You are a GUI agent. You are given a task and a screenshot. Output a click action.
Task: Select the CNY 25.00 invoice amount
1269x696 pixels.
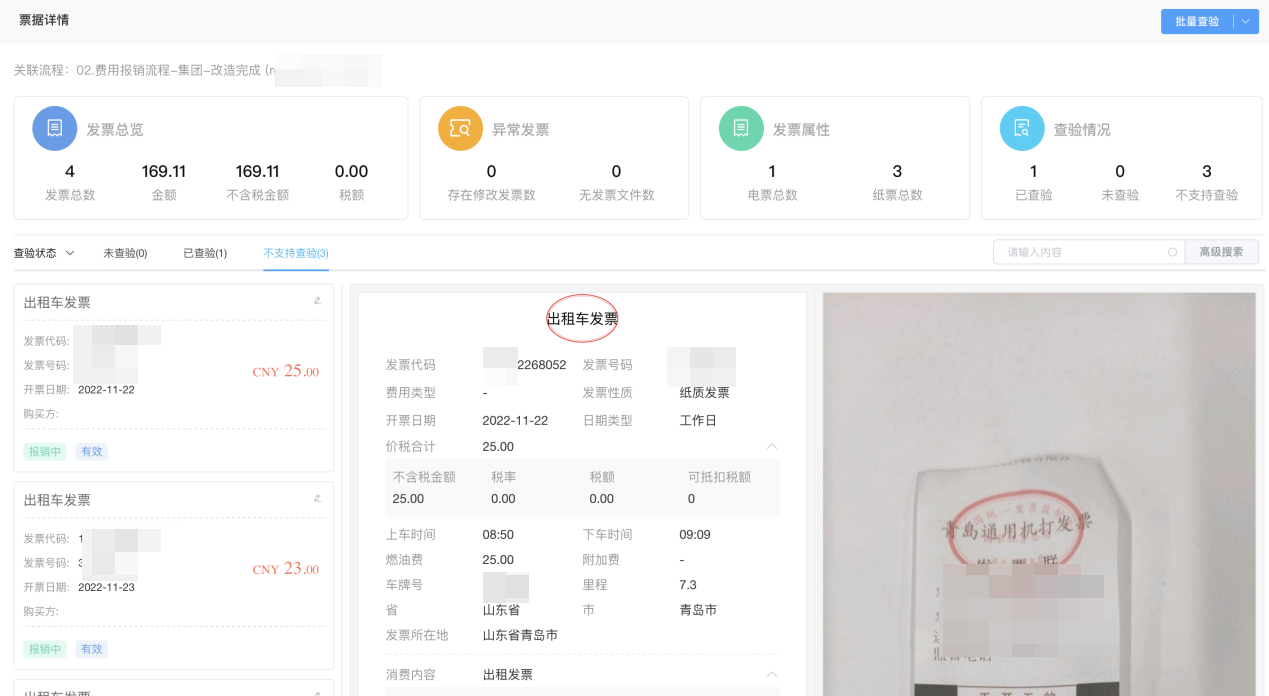(286, 371)
